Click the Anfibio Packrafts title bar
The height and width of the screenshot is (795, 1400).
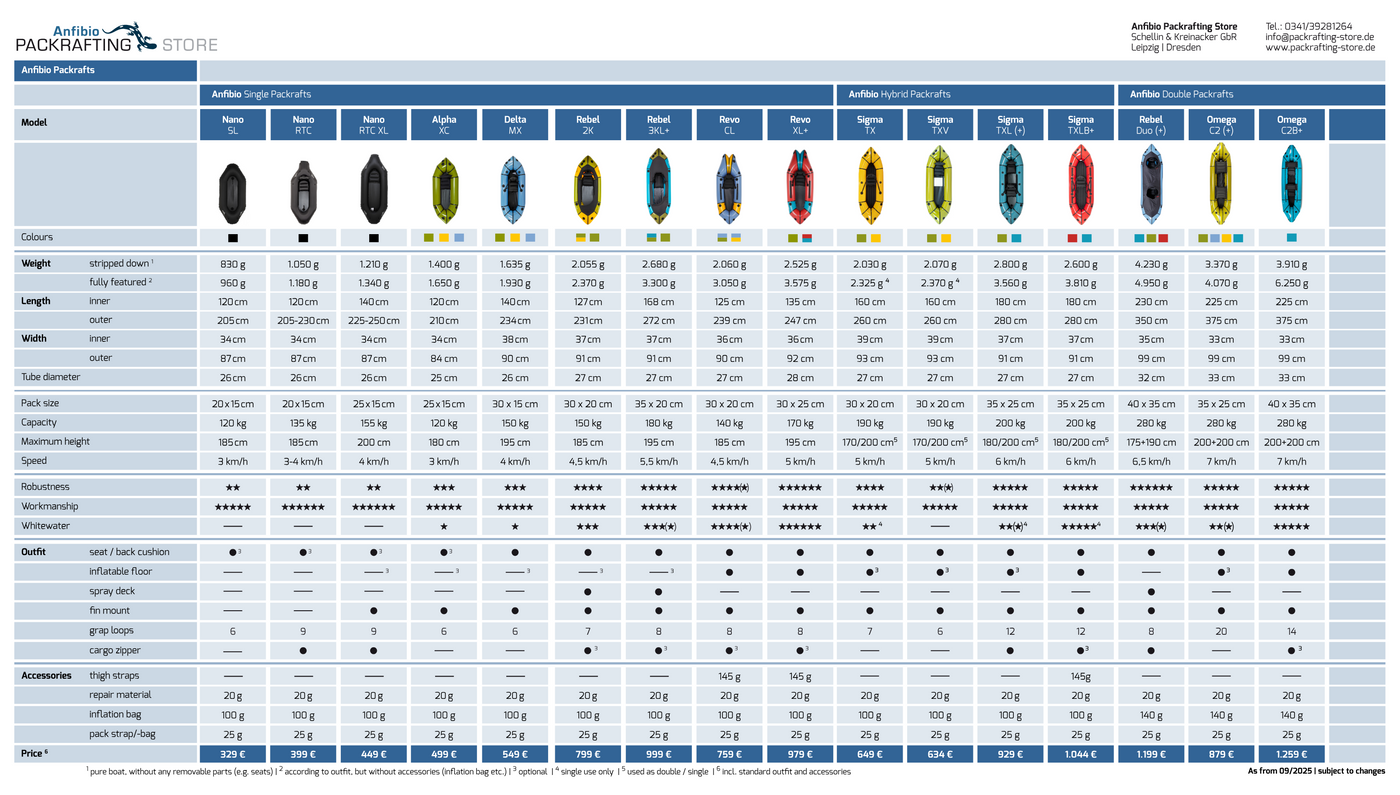click(x=105, y=70)
